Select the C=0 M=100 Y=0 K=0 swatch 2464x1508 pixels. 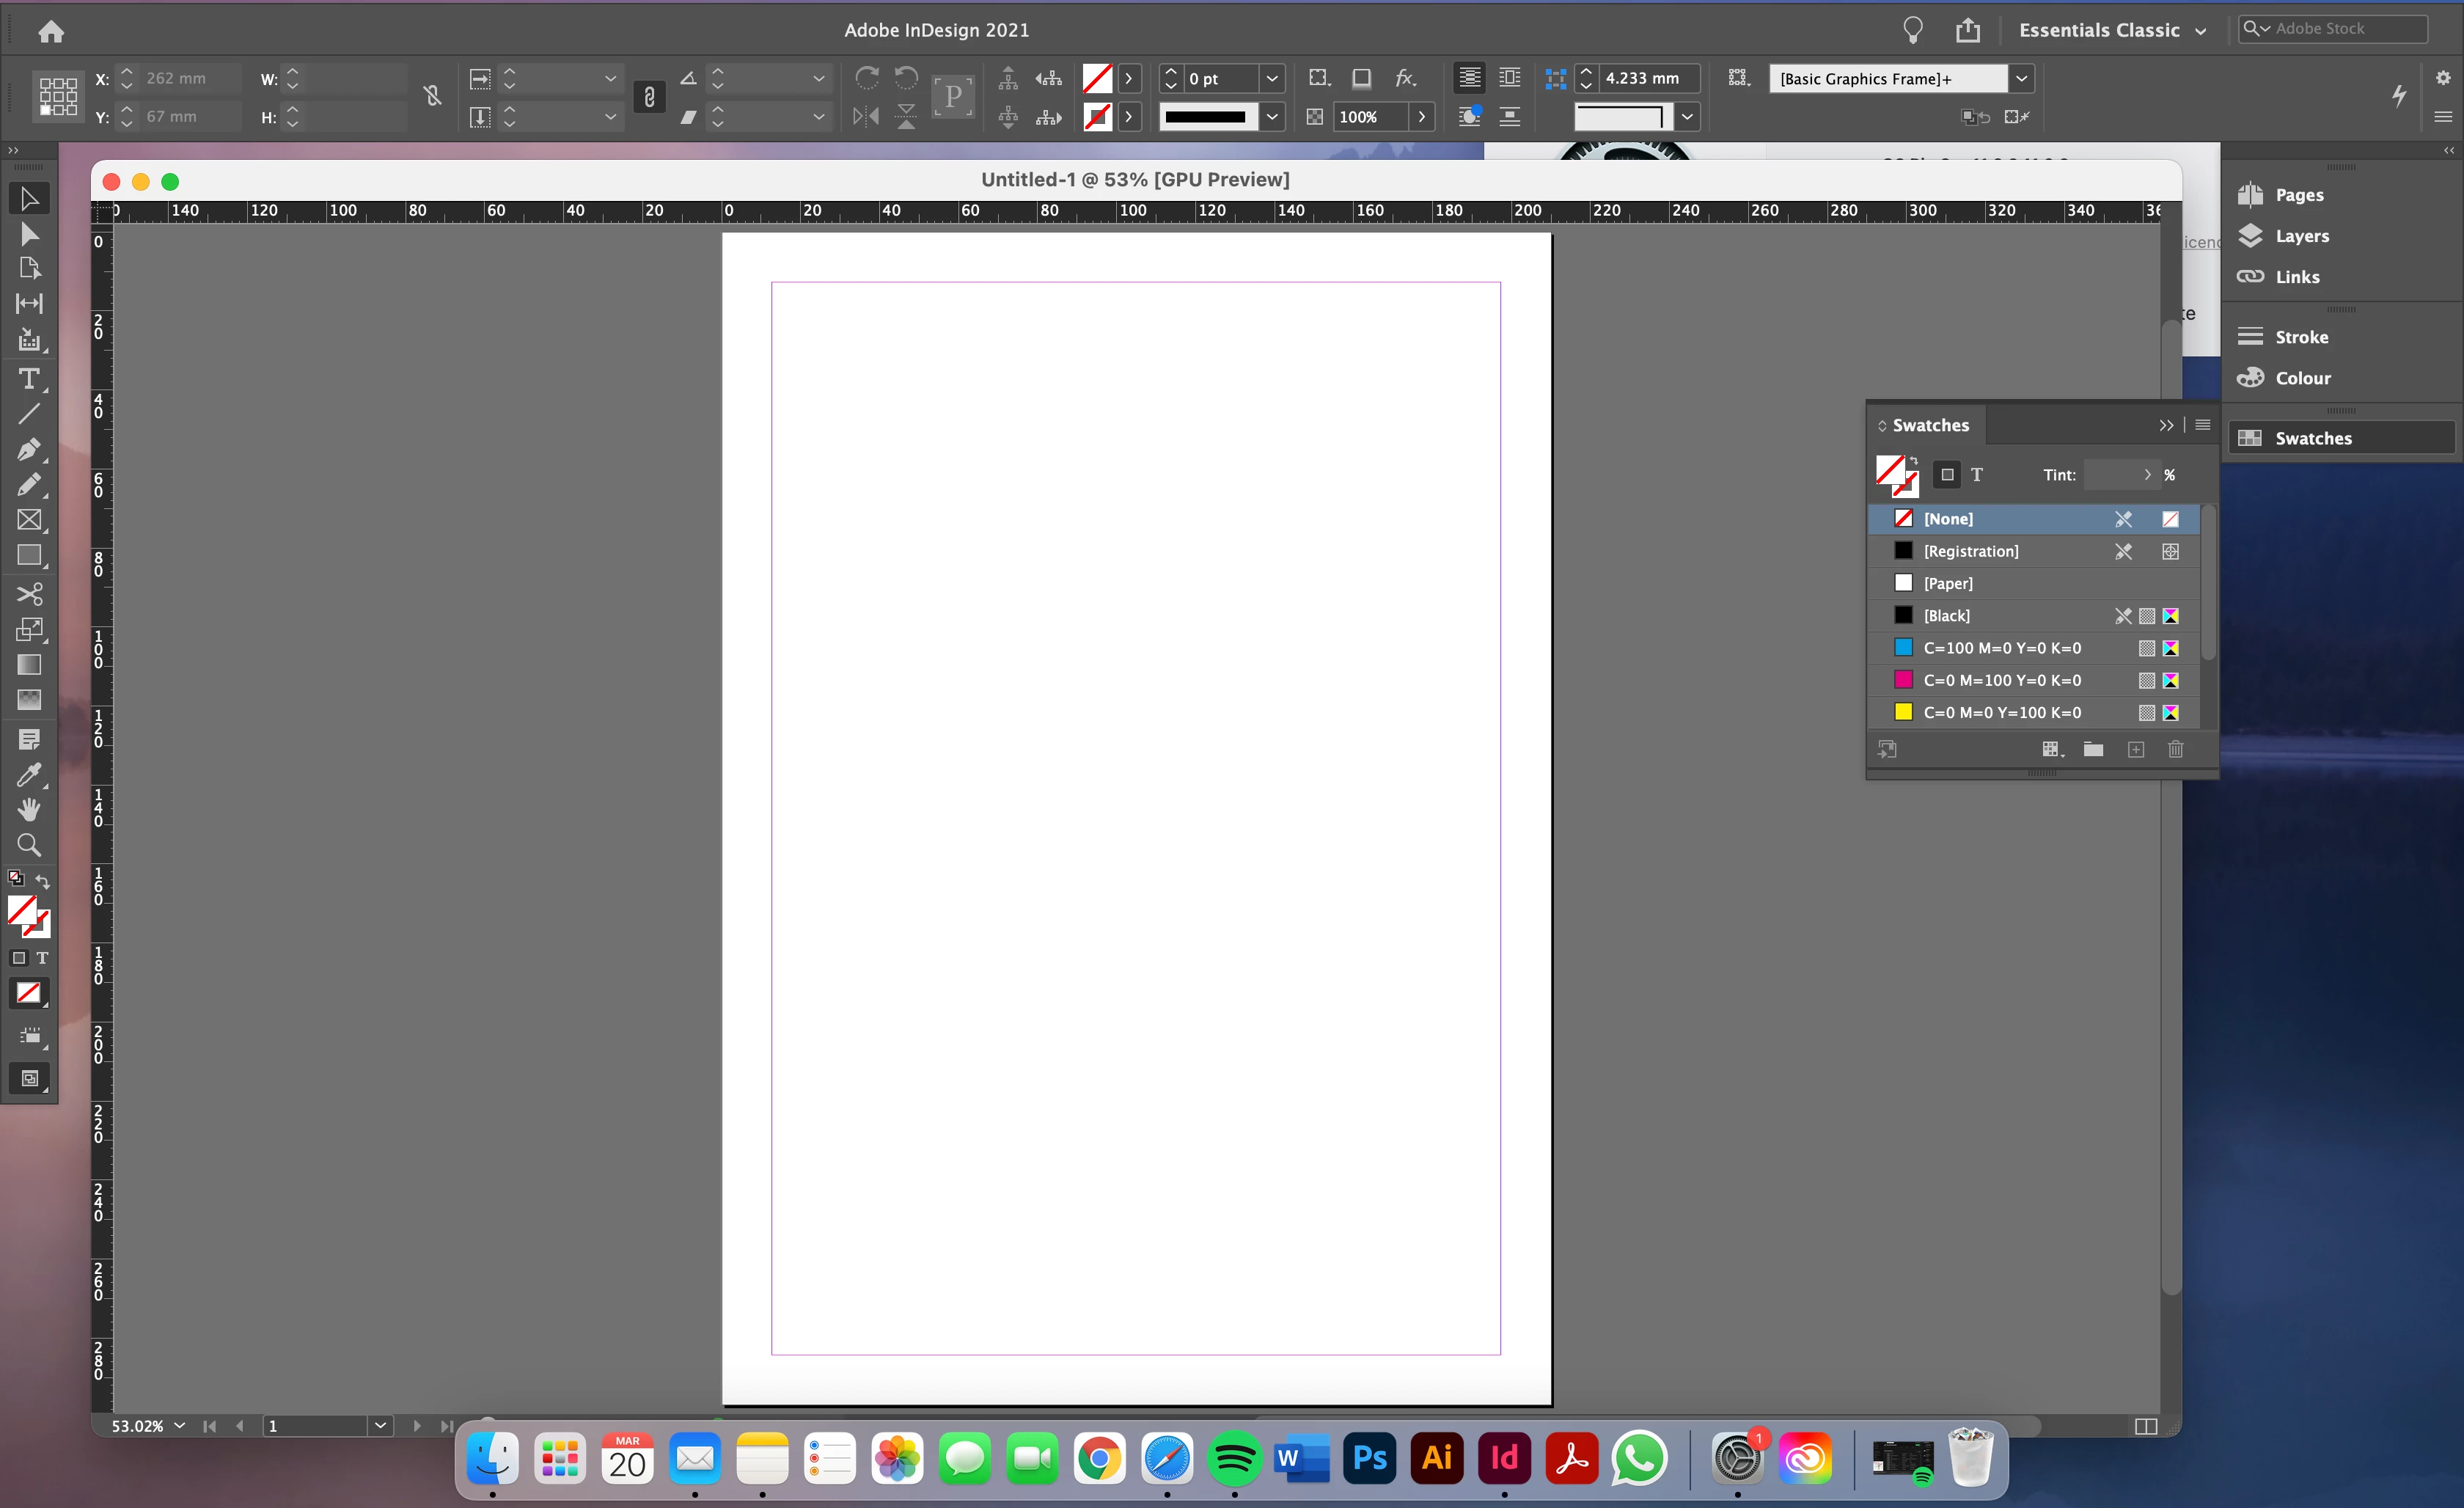tap(2001, 680)
